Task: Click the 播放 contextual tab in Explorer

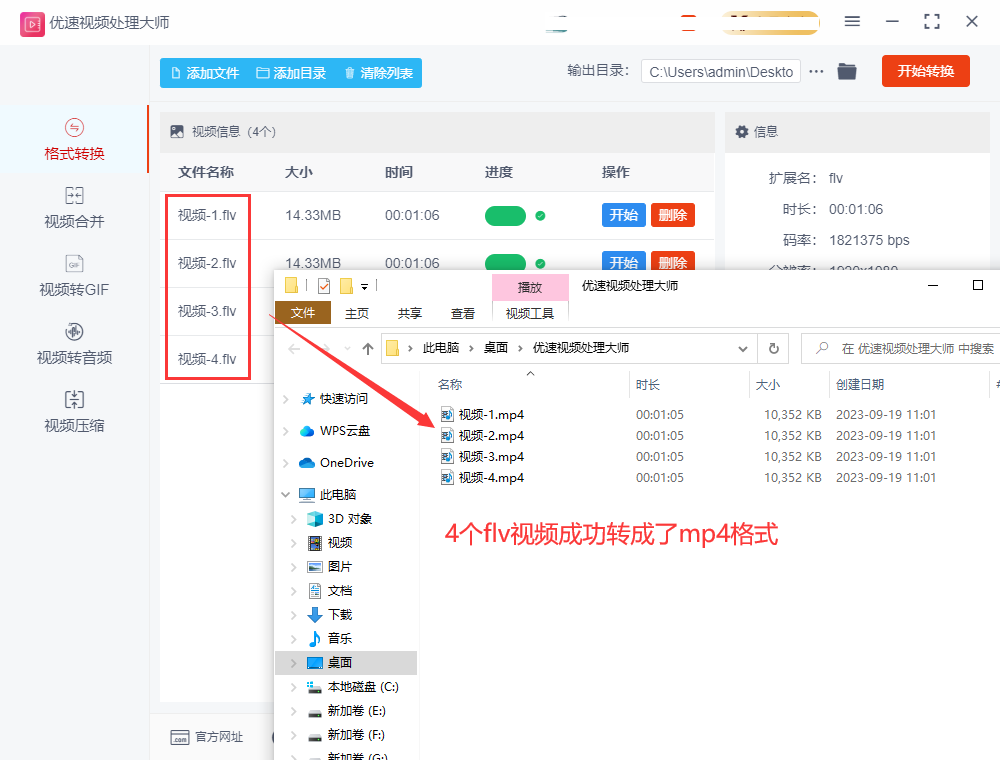Action: [x=530, y=288]
